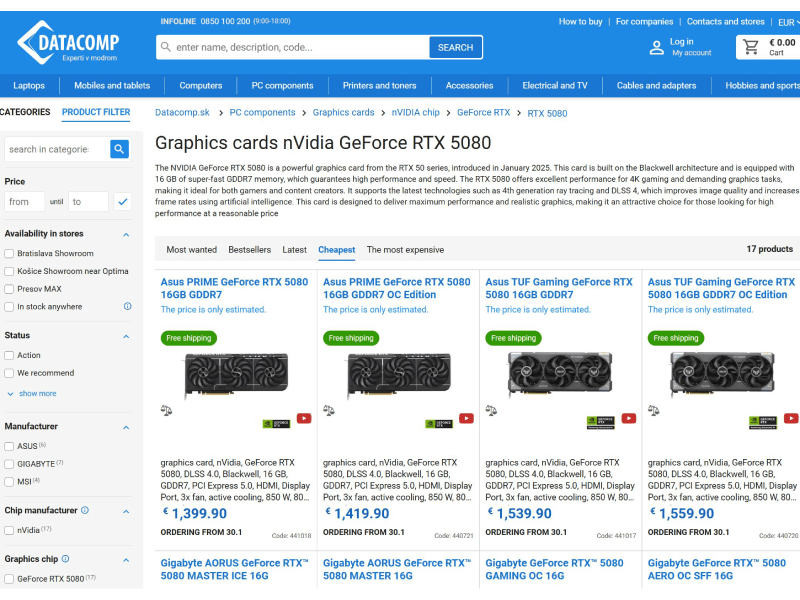Open the EUR currency dropdown
The image size is (800, 600).
click(x=788, y=22)
